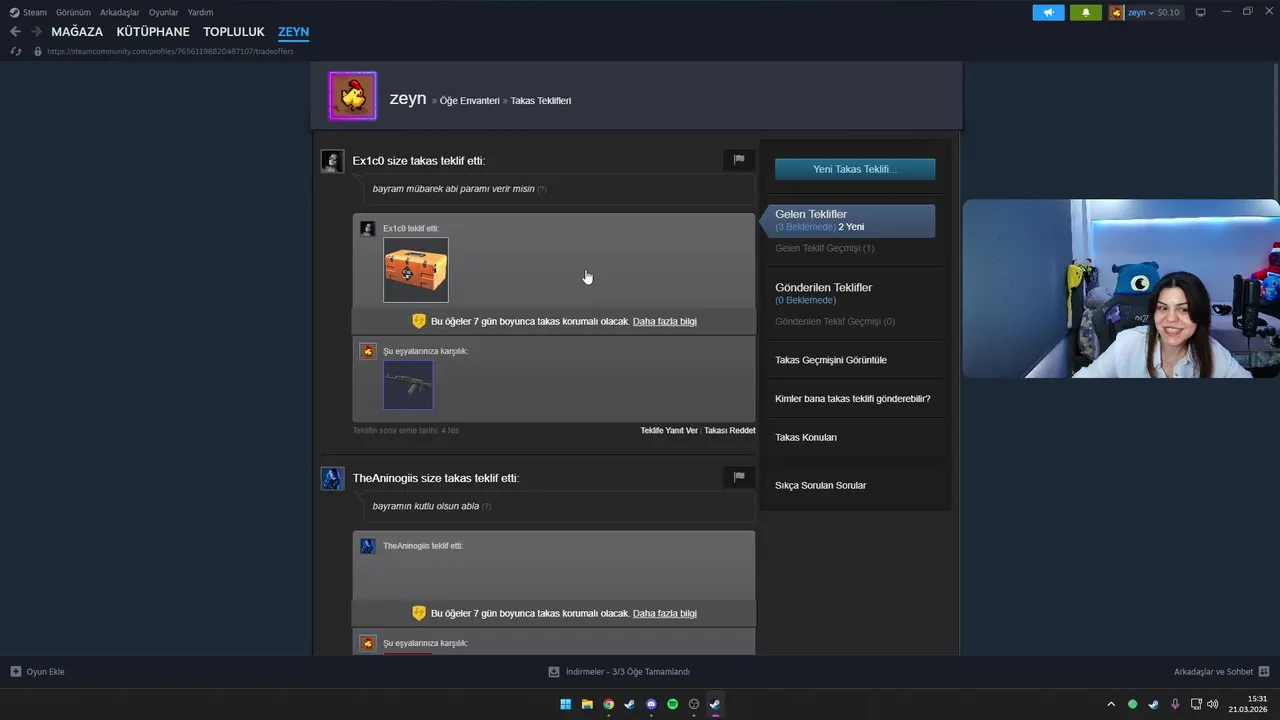Open the green notifications bell
Screen dimensions: 1280x720
(x=1086, y=12)
